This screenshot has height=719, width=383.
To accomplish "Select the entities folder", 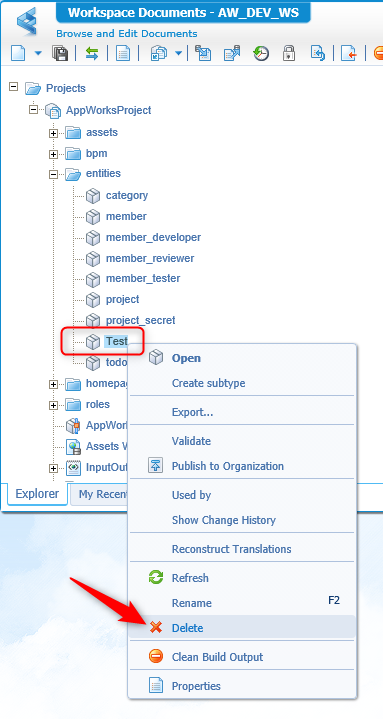I will (104, 173).
